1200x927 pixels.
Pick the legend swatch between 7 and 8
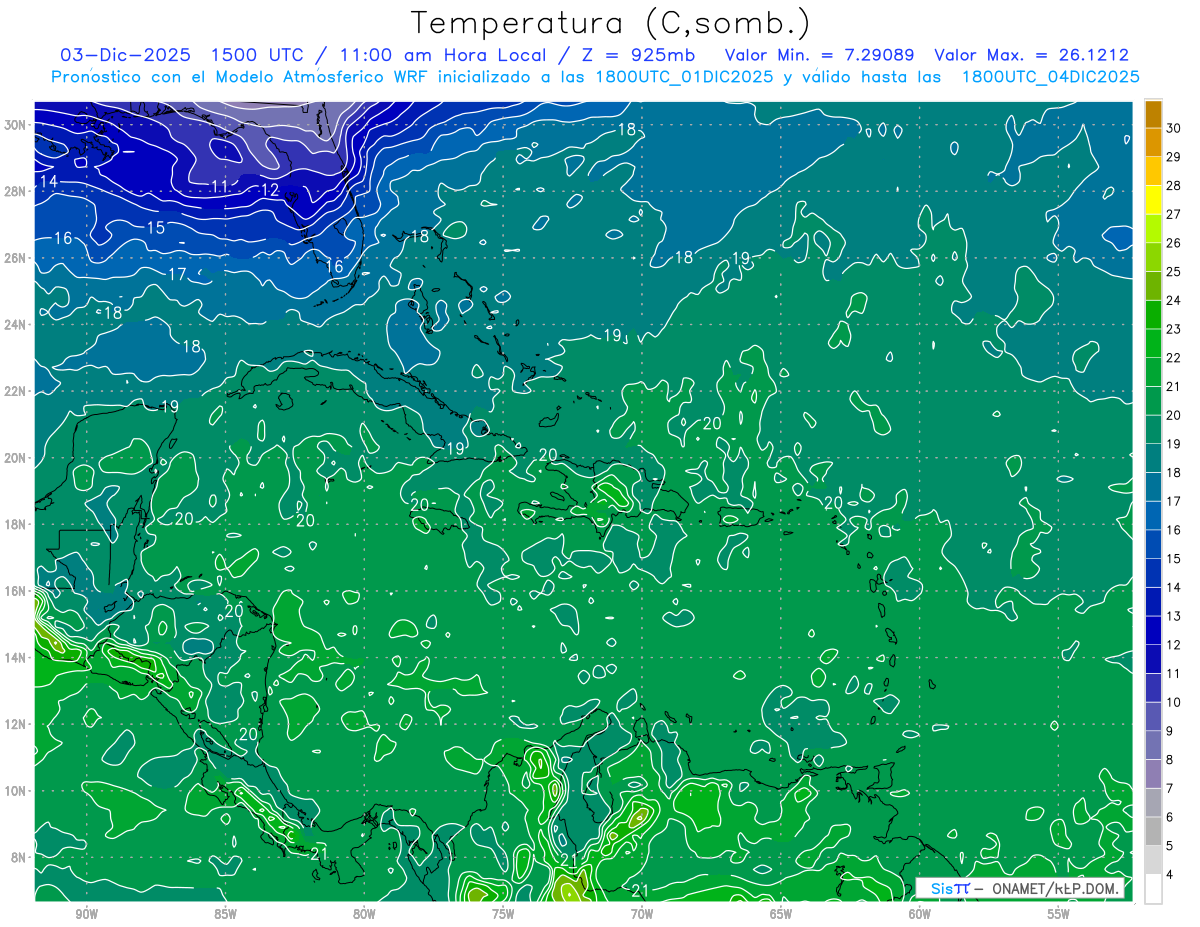coord(1153,773)
